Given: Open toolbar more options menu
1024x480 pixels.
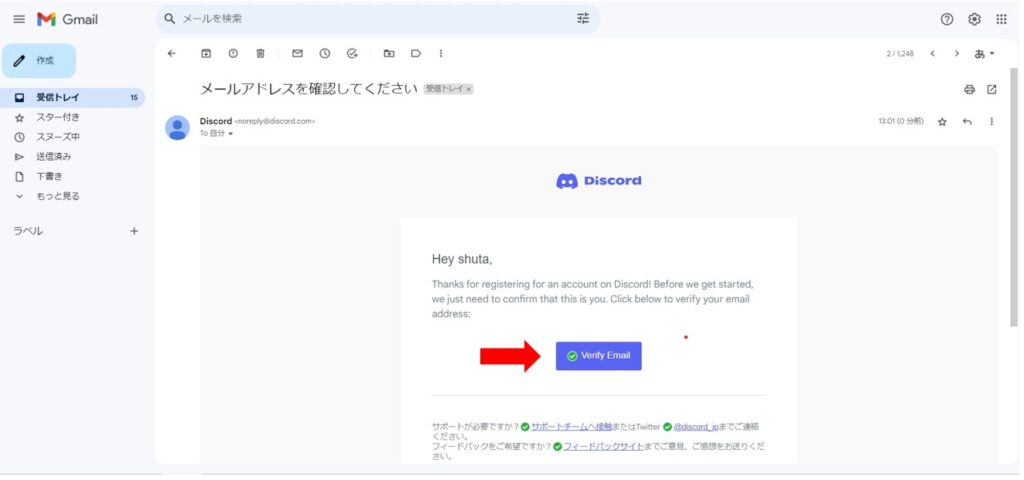Looking at the screenshot, I should pyautogui.click(x=441, y=54).
